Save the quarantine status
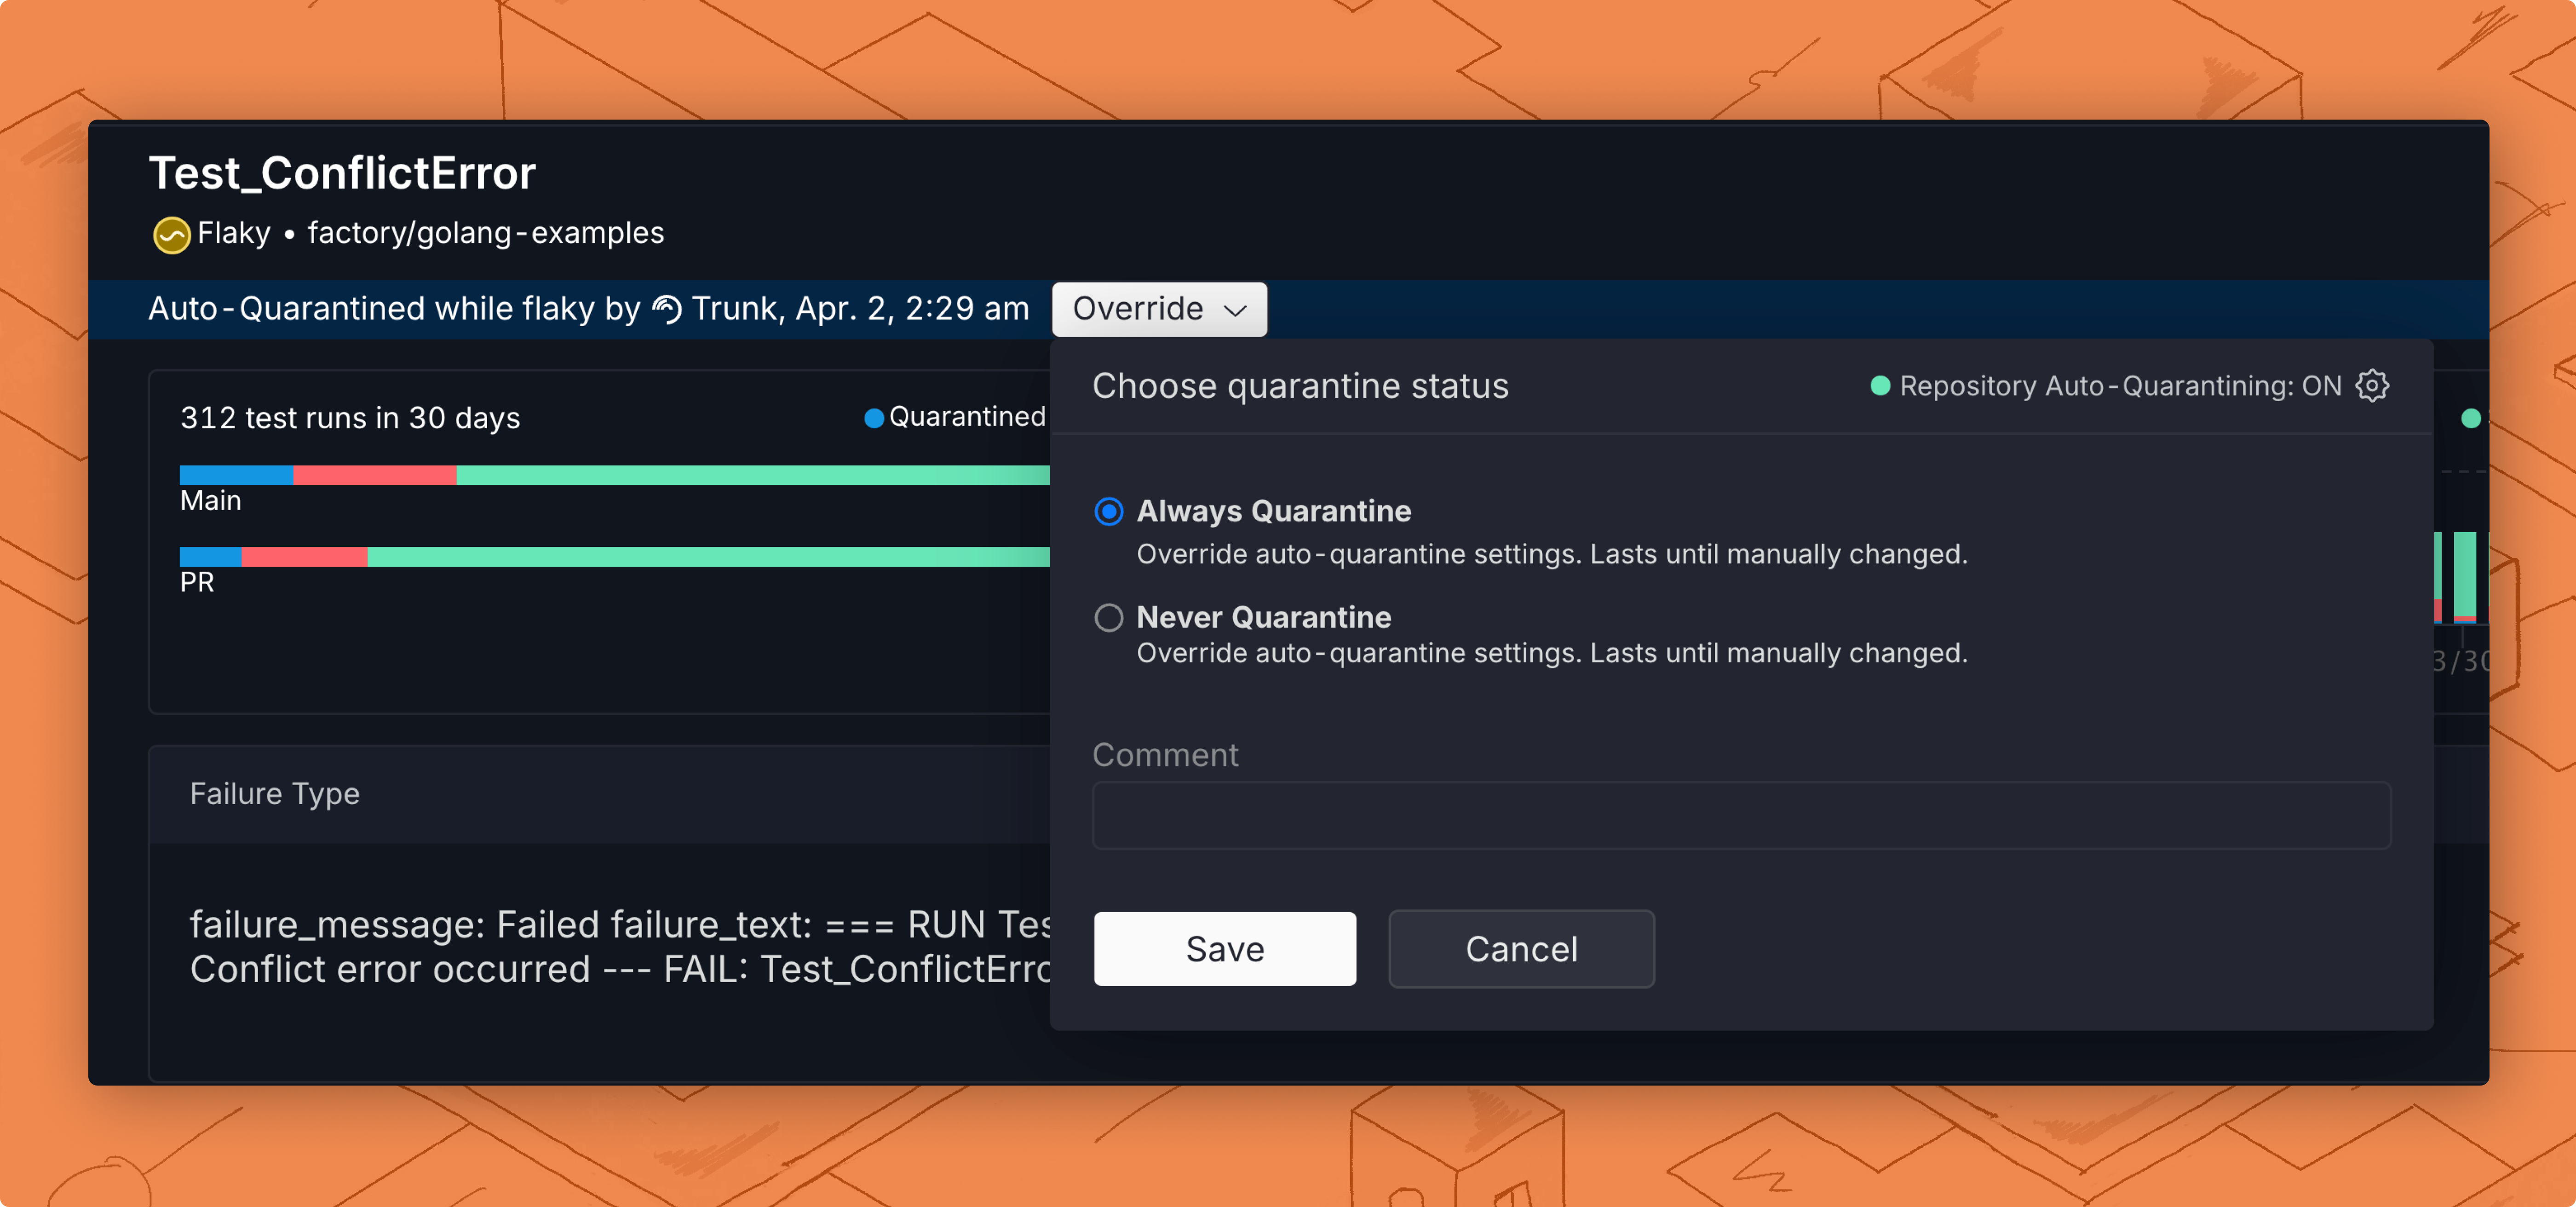The image size is (2576, 1207). [x=1225, y=949]
